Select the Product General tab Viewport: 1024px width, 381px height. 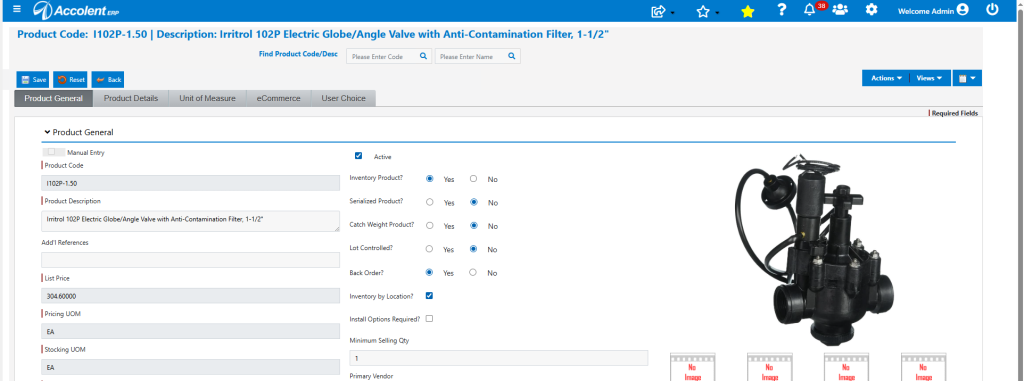54,99
